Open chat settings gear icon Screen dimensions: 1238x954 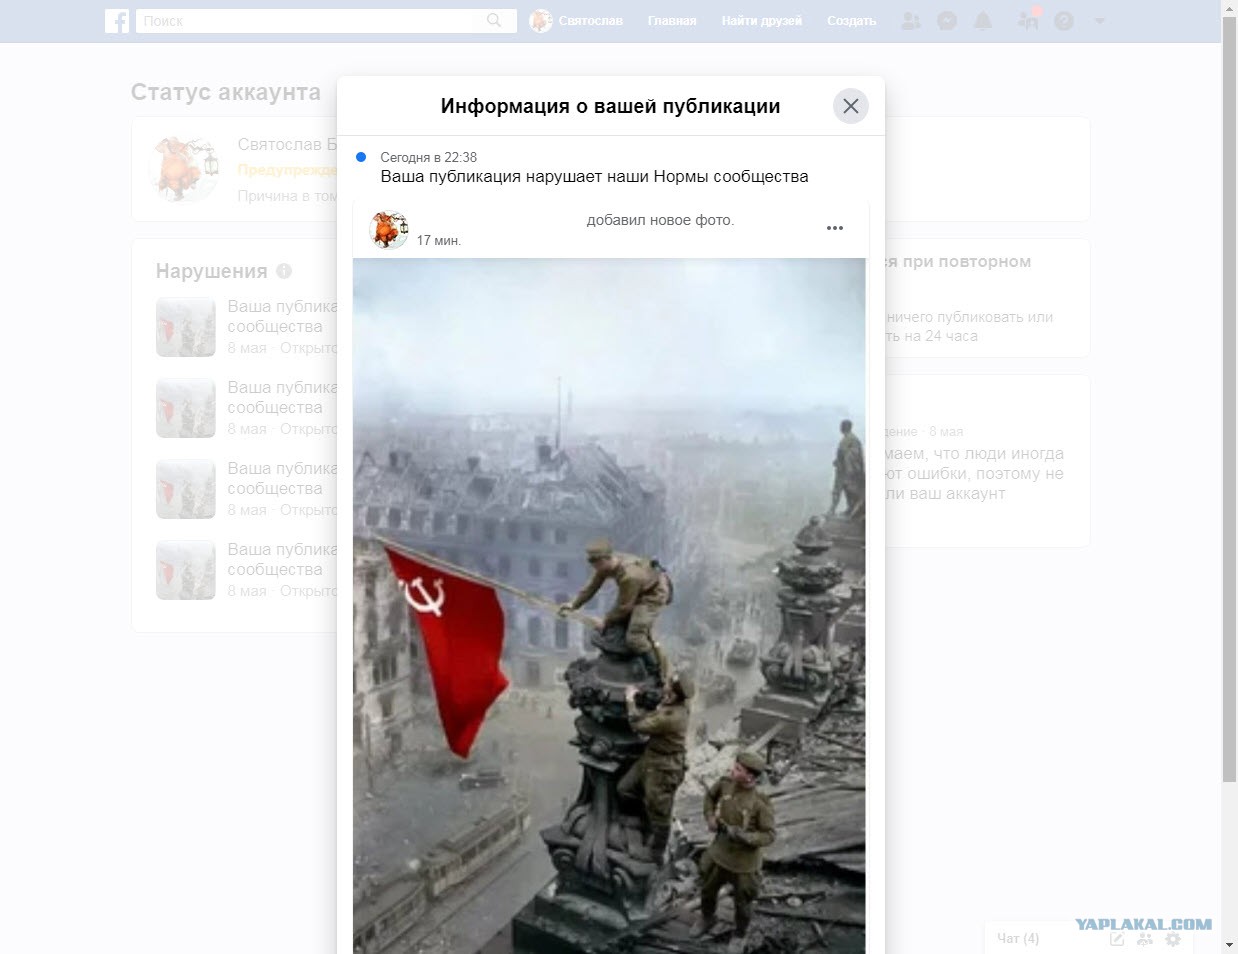(x=1173, y=939)
